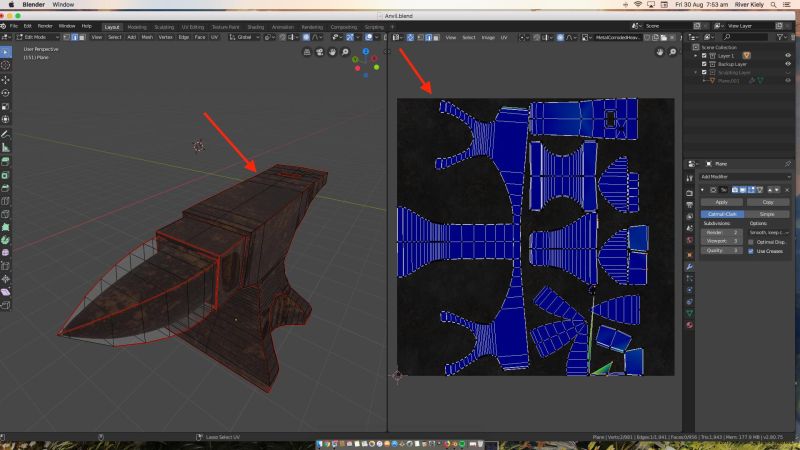
Task: Select the Poly Build tool
Action: 6,227
